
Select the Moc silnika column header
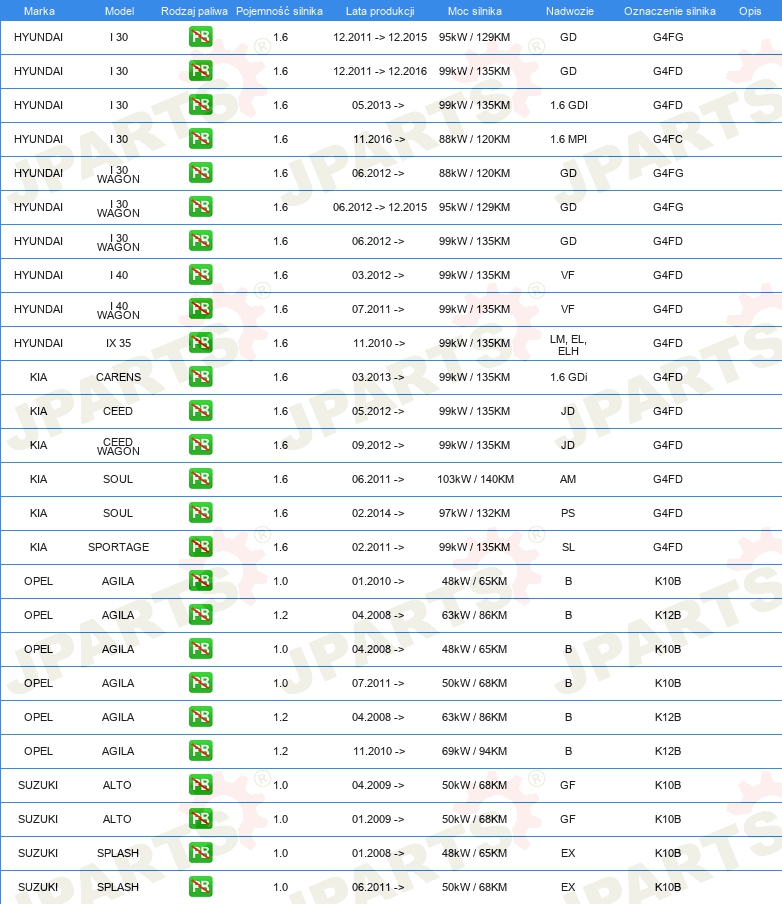click(475, 11)
